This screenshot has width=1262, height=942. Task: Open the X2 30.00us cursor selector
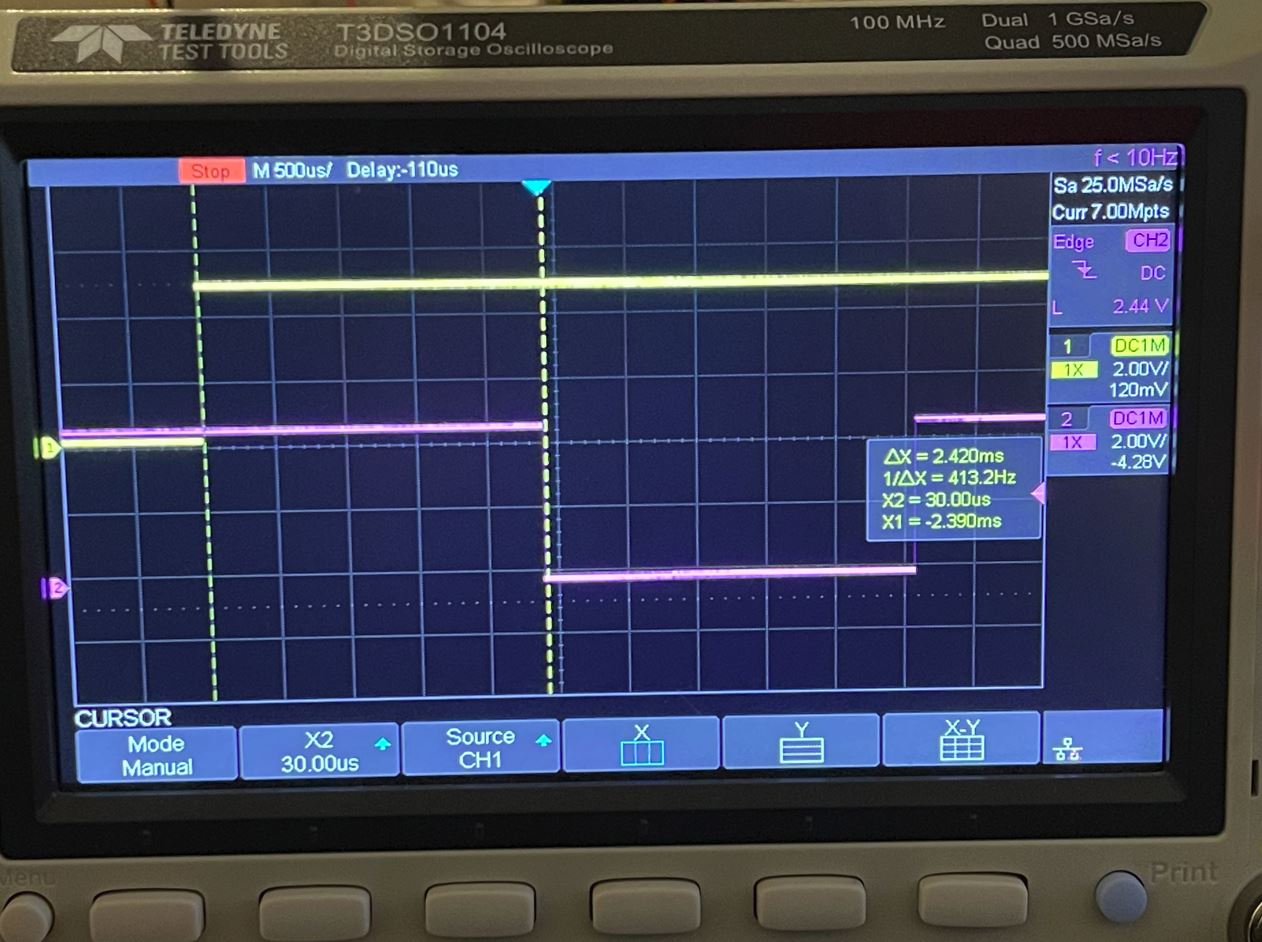point(319,750)
